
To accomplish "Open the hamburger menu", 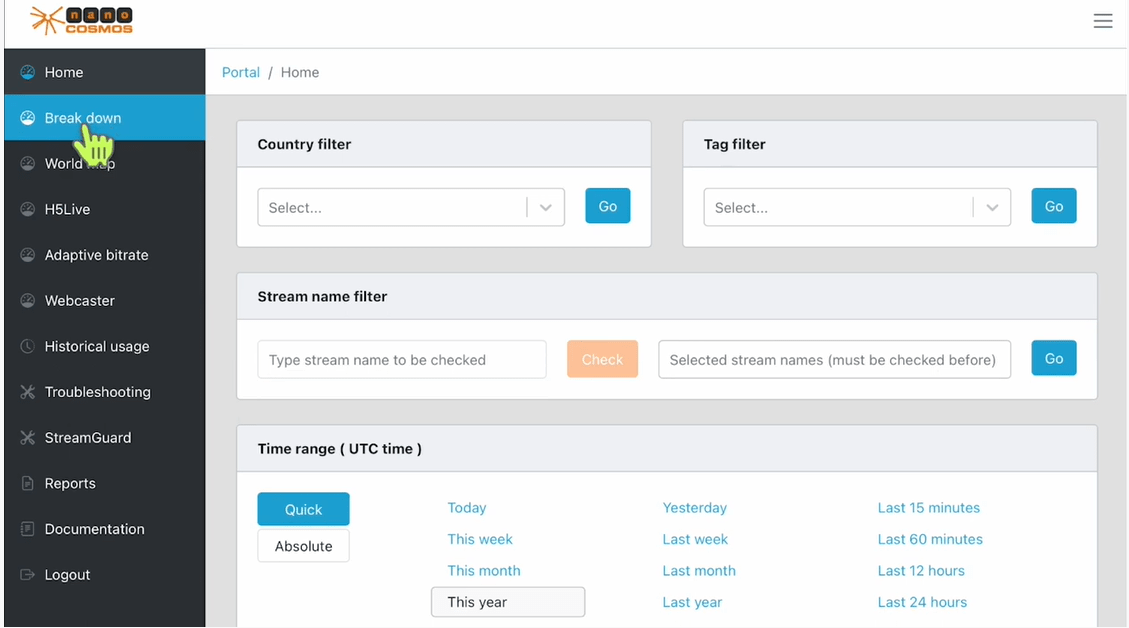I will pyautogui.click(x=1103, y=20).
